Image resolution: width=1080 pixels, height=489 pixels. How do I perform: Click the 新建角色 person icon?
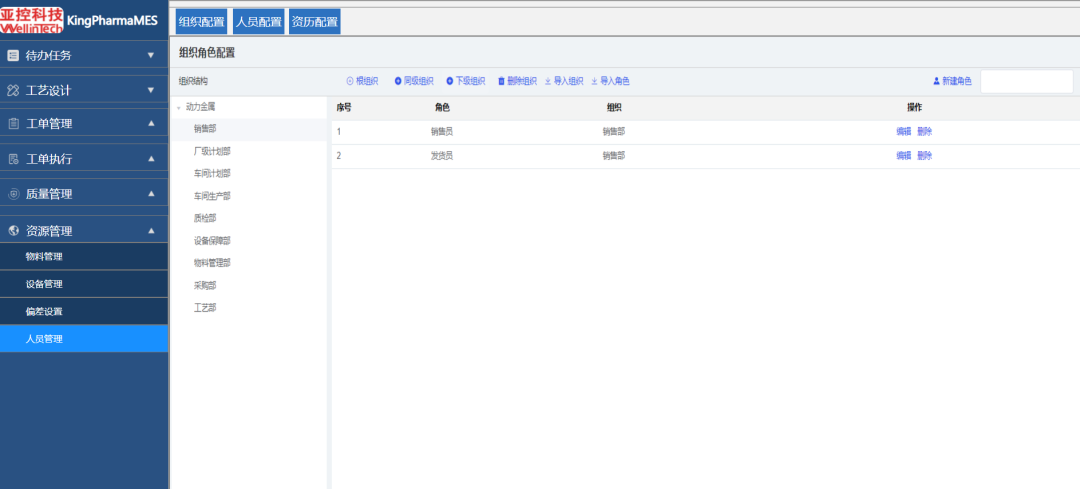point(937,81)
